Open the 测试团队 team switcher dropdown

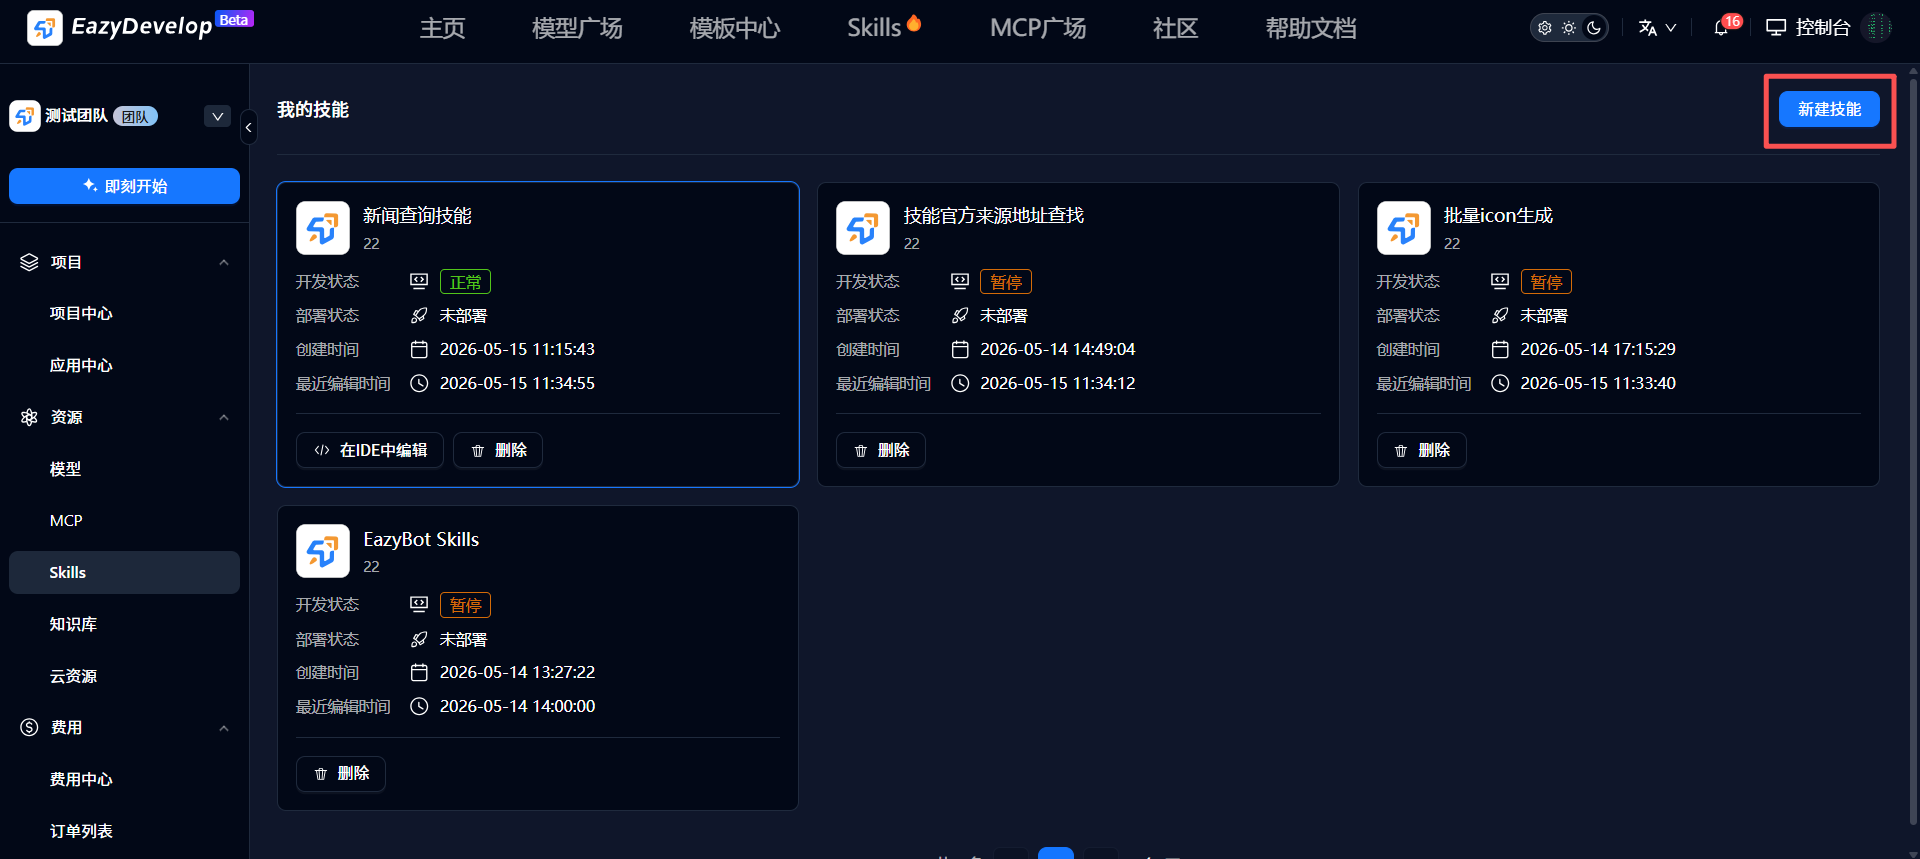(x=217, y=116)
